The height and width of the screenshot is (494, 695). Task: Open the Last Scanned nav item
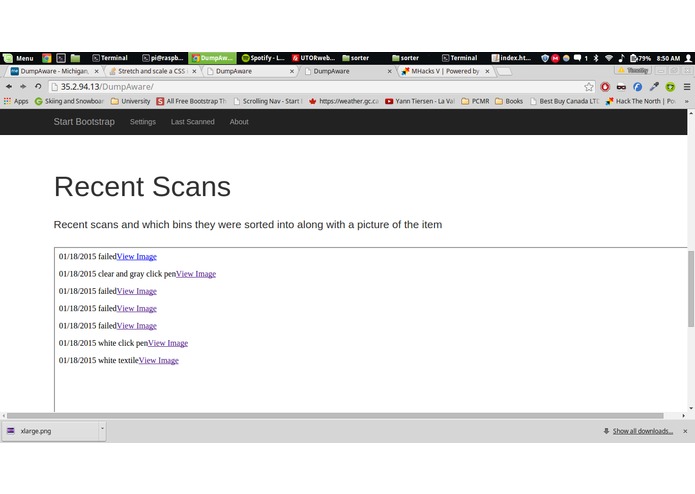[193, 122]
